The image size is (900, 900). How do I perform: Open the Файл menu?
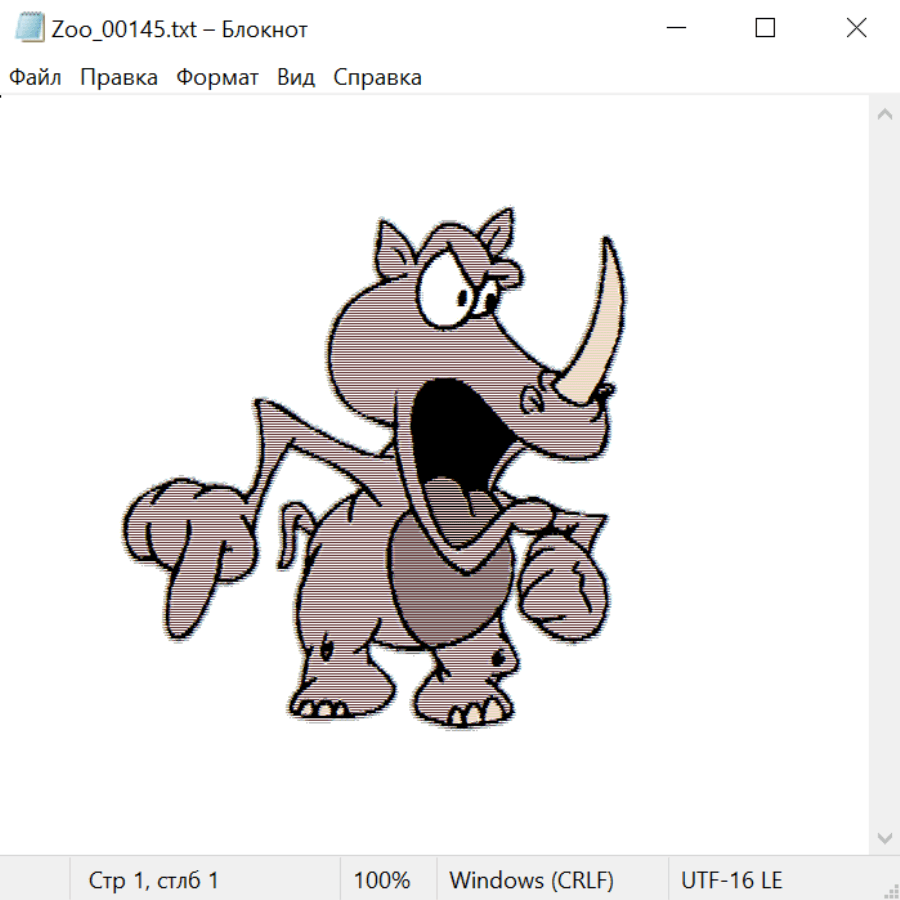click(36, 78)
